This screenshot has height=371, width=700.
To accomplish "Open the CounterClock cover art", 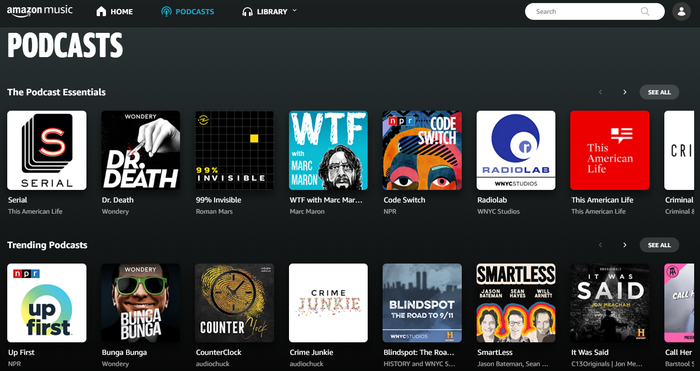I will click(234, 303).
